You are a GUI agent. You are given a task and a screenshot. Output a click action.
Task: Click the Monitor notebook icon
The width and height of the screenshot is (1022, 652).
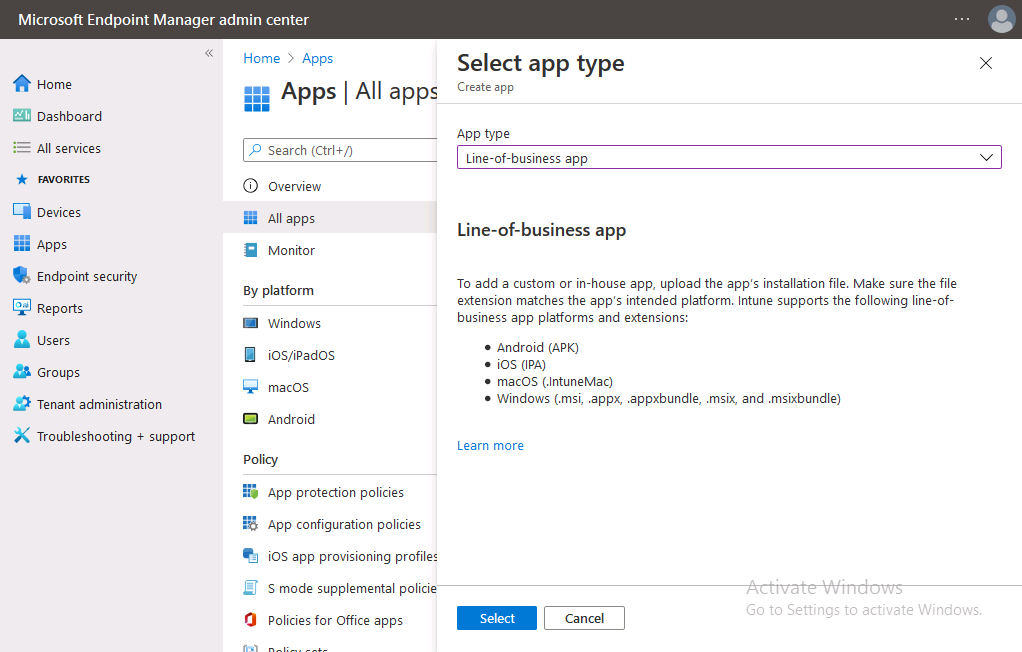click(x=250, y=250)
